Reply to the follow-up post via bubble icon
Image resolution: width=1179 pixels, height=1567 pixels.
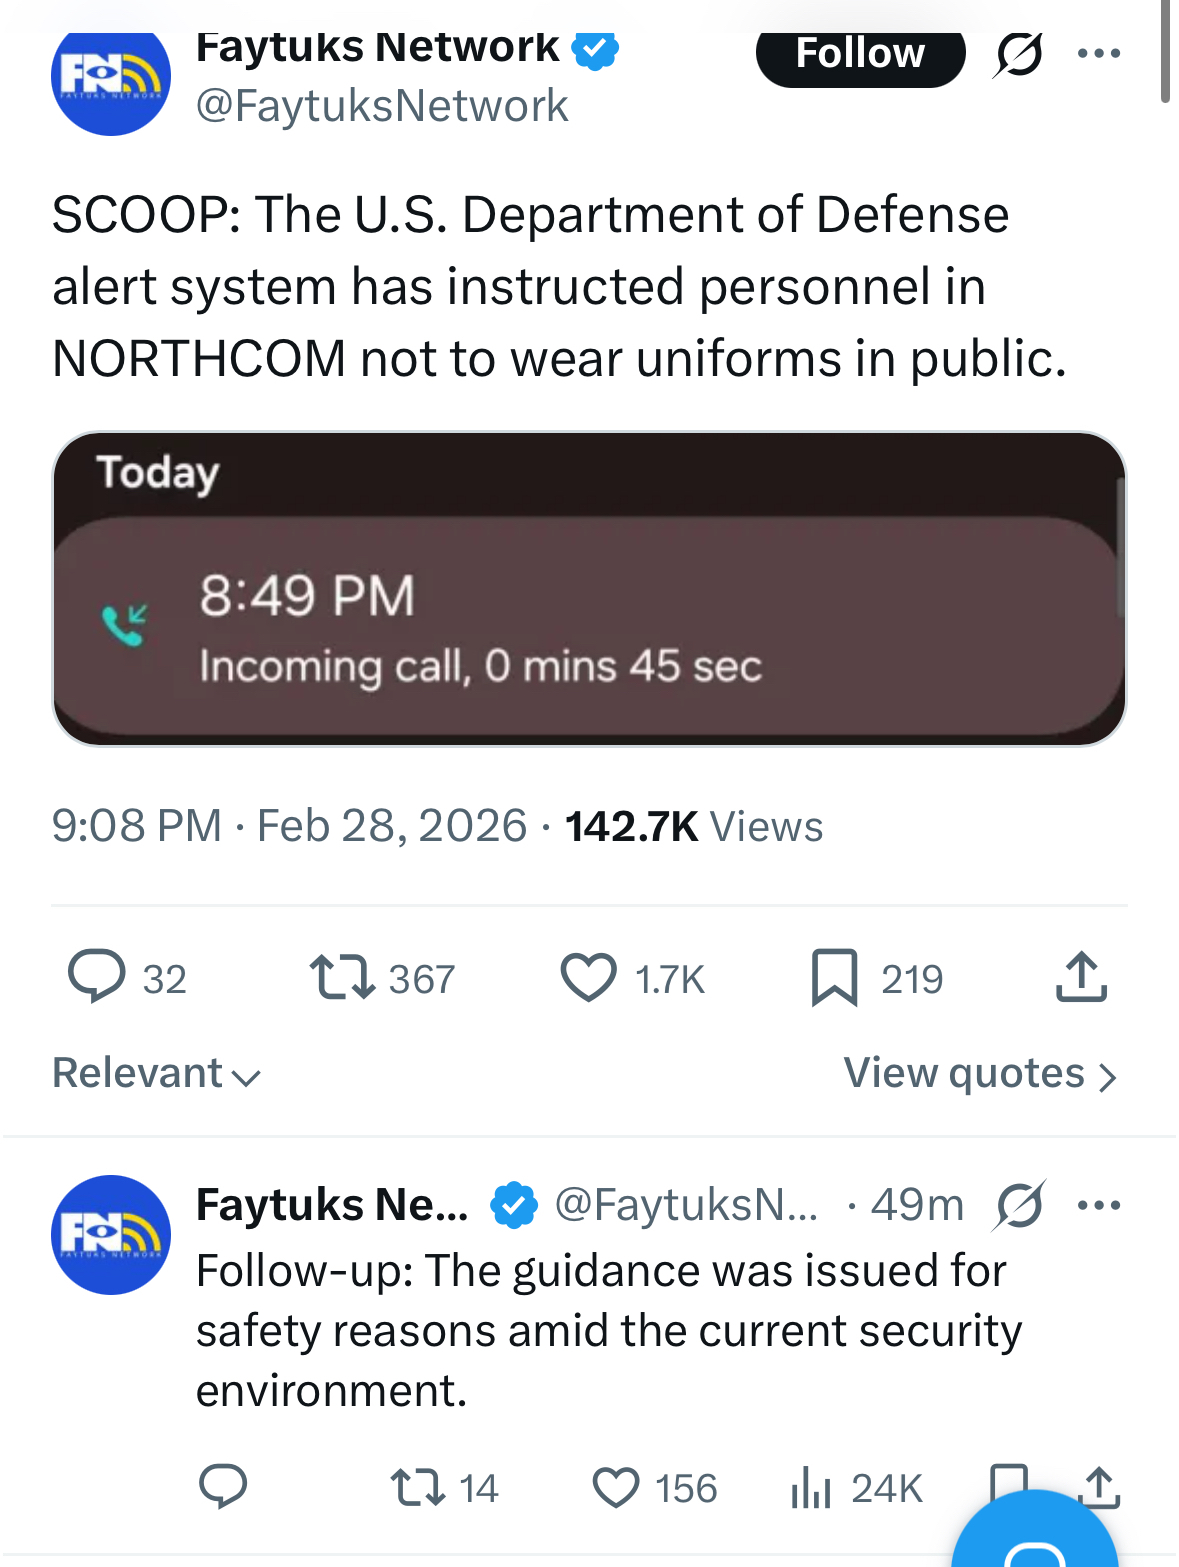(x=223, y=1487)
